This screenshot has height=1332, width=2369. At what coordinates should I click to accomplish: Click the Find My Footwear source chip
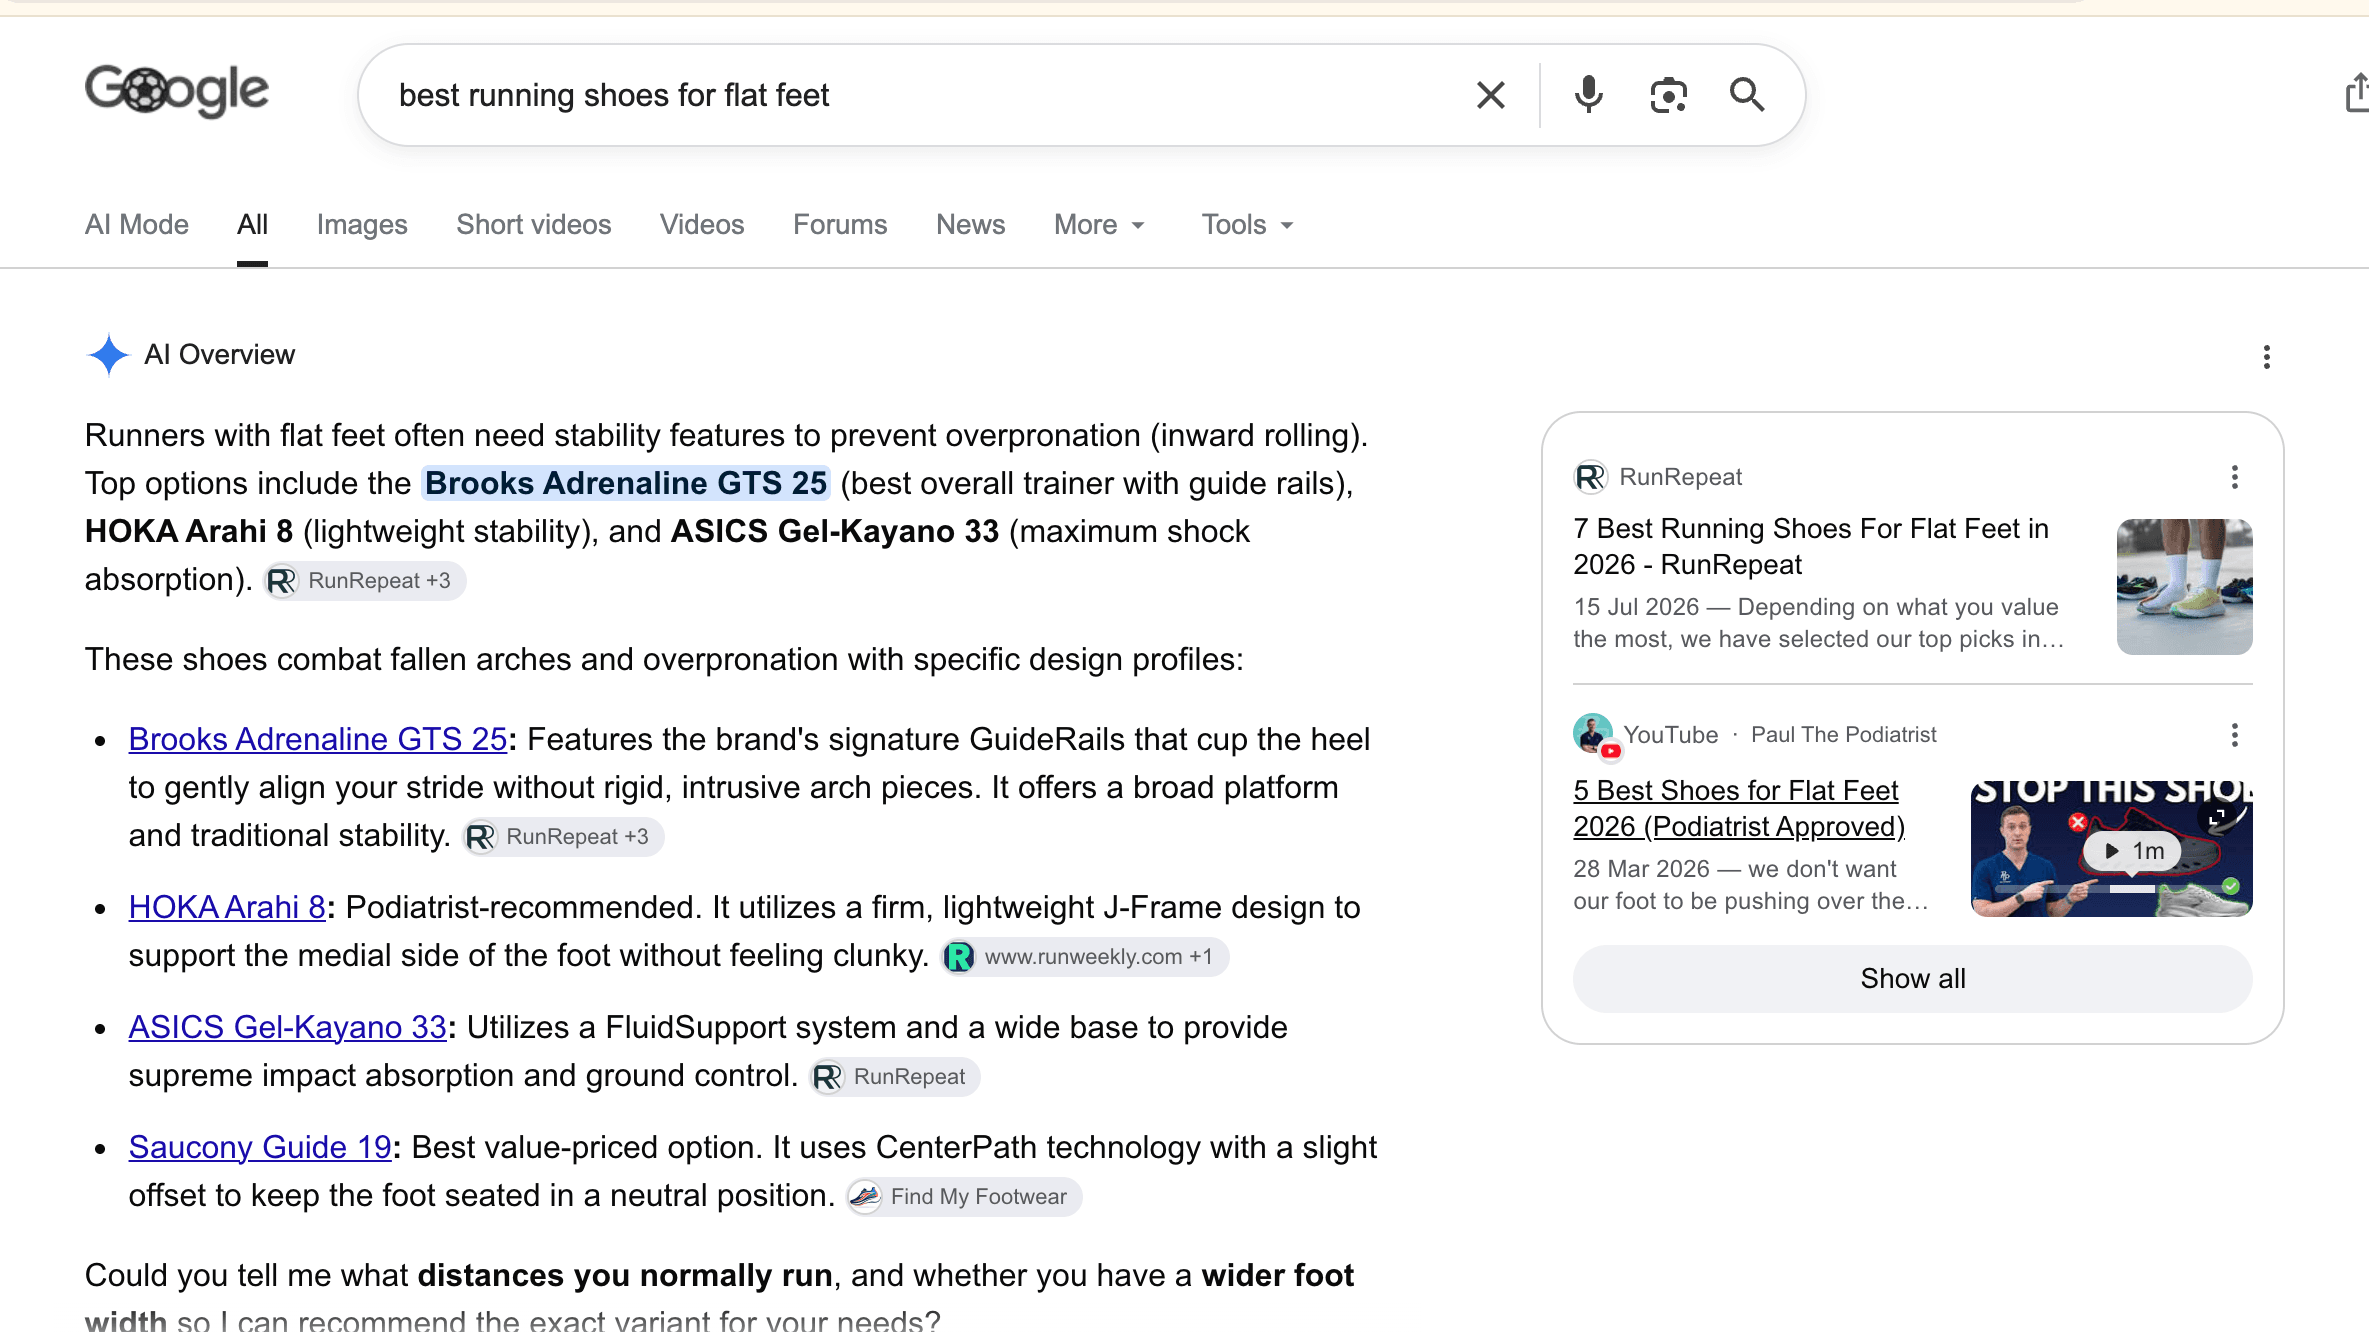(x=964, y=1197)
